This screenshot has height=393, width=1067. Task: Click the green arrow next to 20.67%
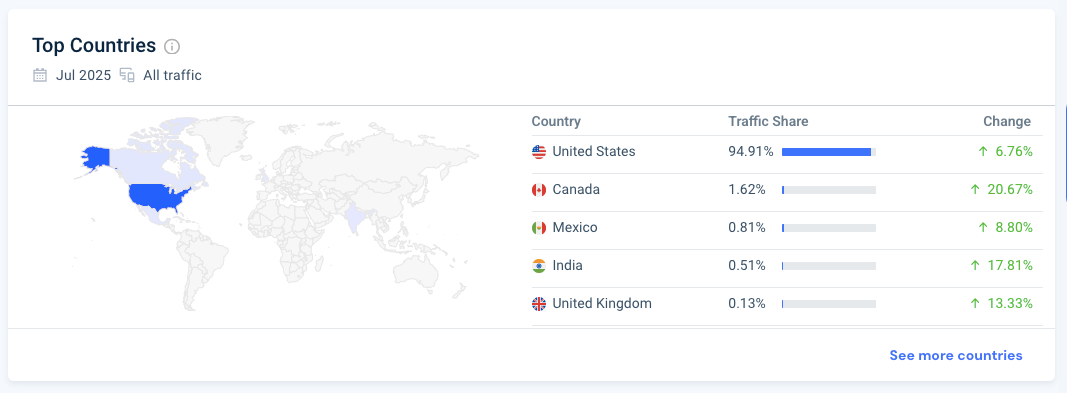click(x=975, y=190)
